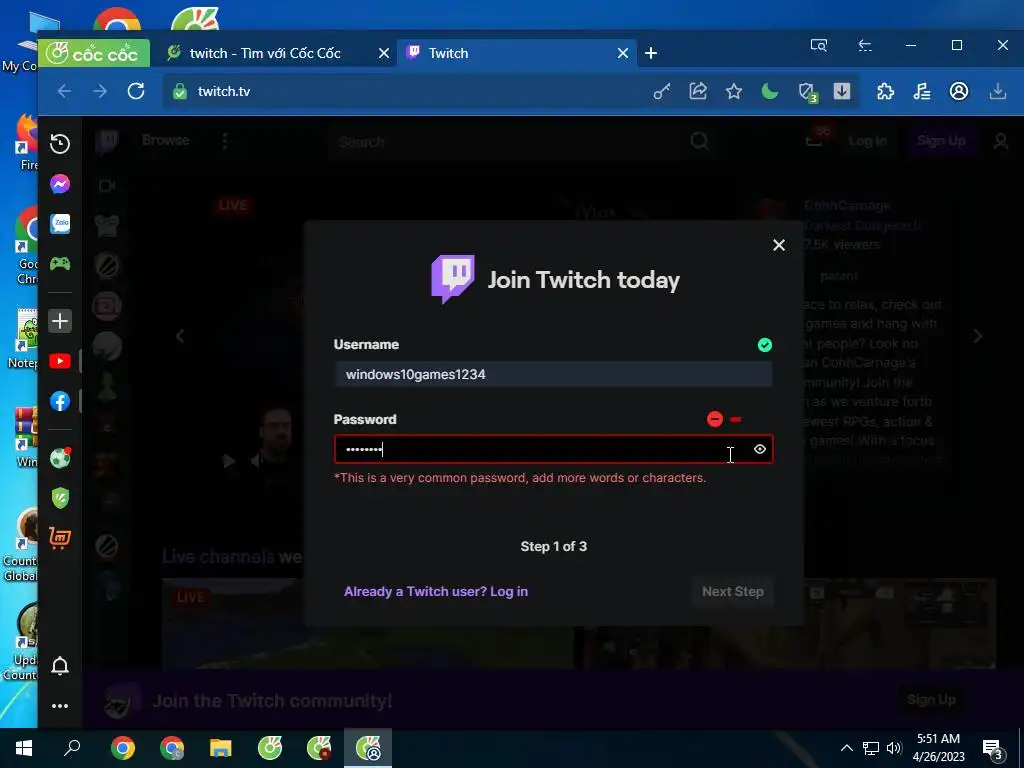The width and height of the screenshot is (1024, 768).
Task: Open Zalo from the browser sidebar
Action: (60, 224)
